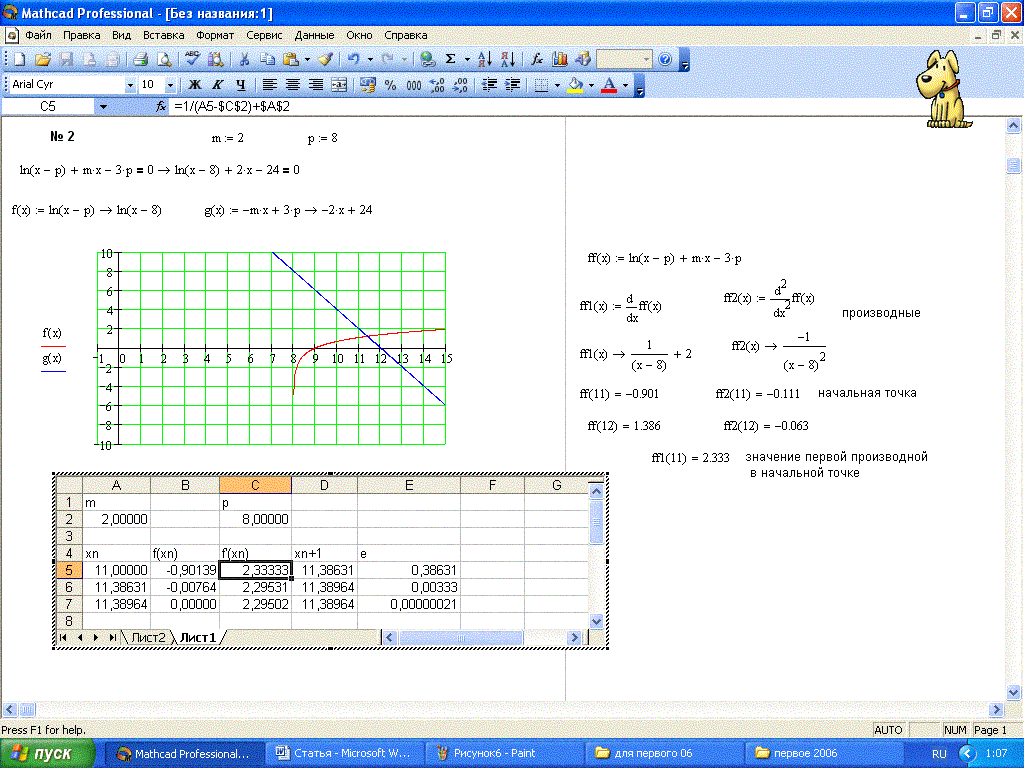Select cell E5 in the spreadsheet
The width and height of the screenshot is (1024, 768).
408,570
